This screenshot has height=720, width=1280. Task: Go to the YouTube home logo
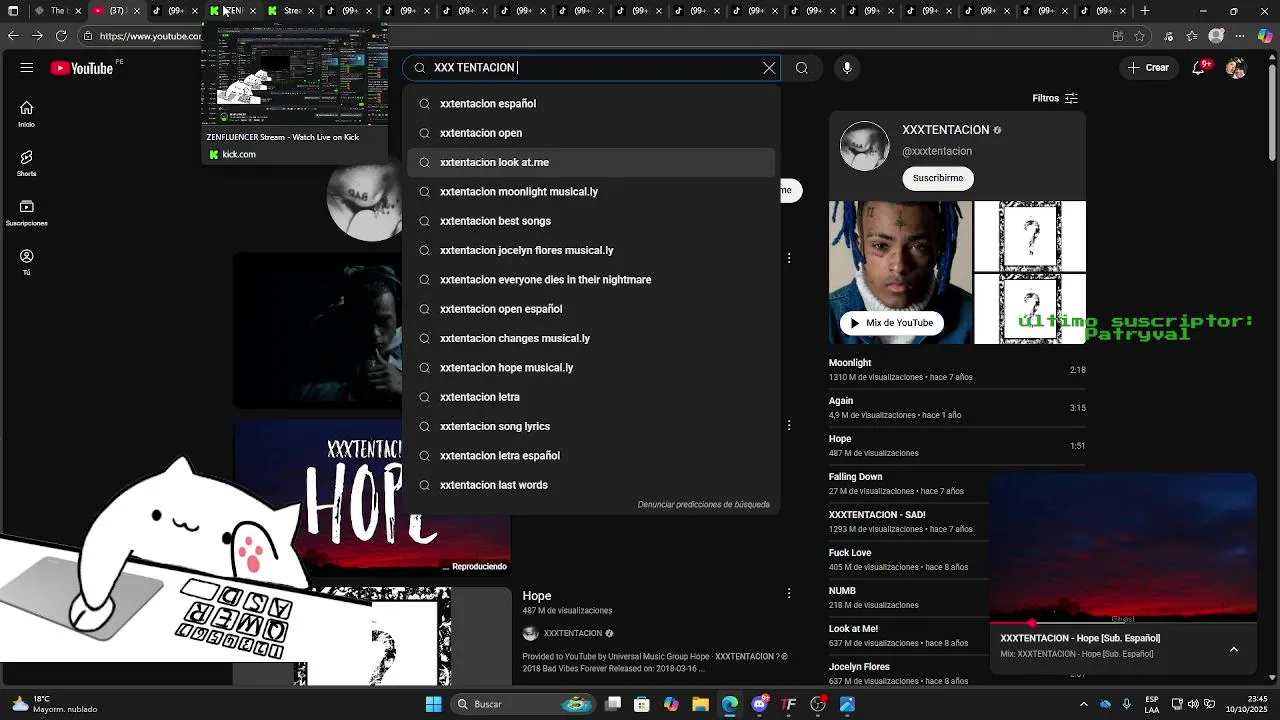point(82,68)
